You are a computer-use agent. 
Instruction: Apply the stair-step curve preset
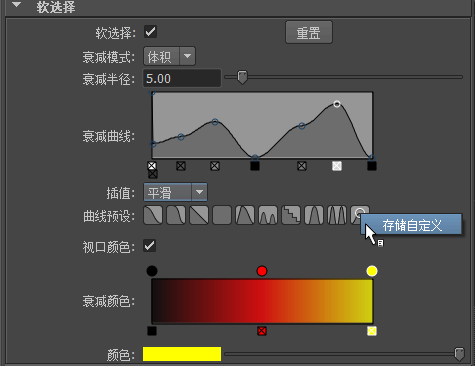coord(291,215)
